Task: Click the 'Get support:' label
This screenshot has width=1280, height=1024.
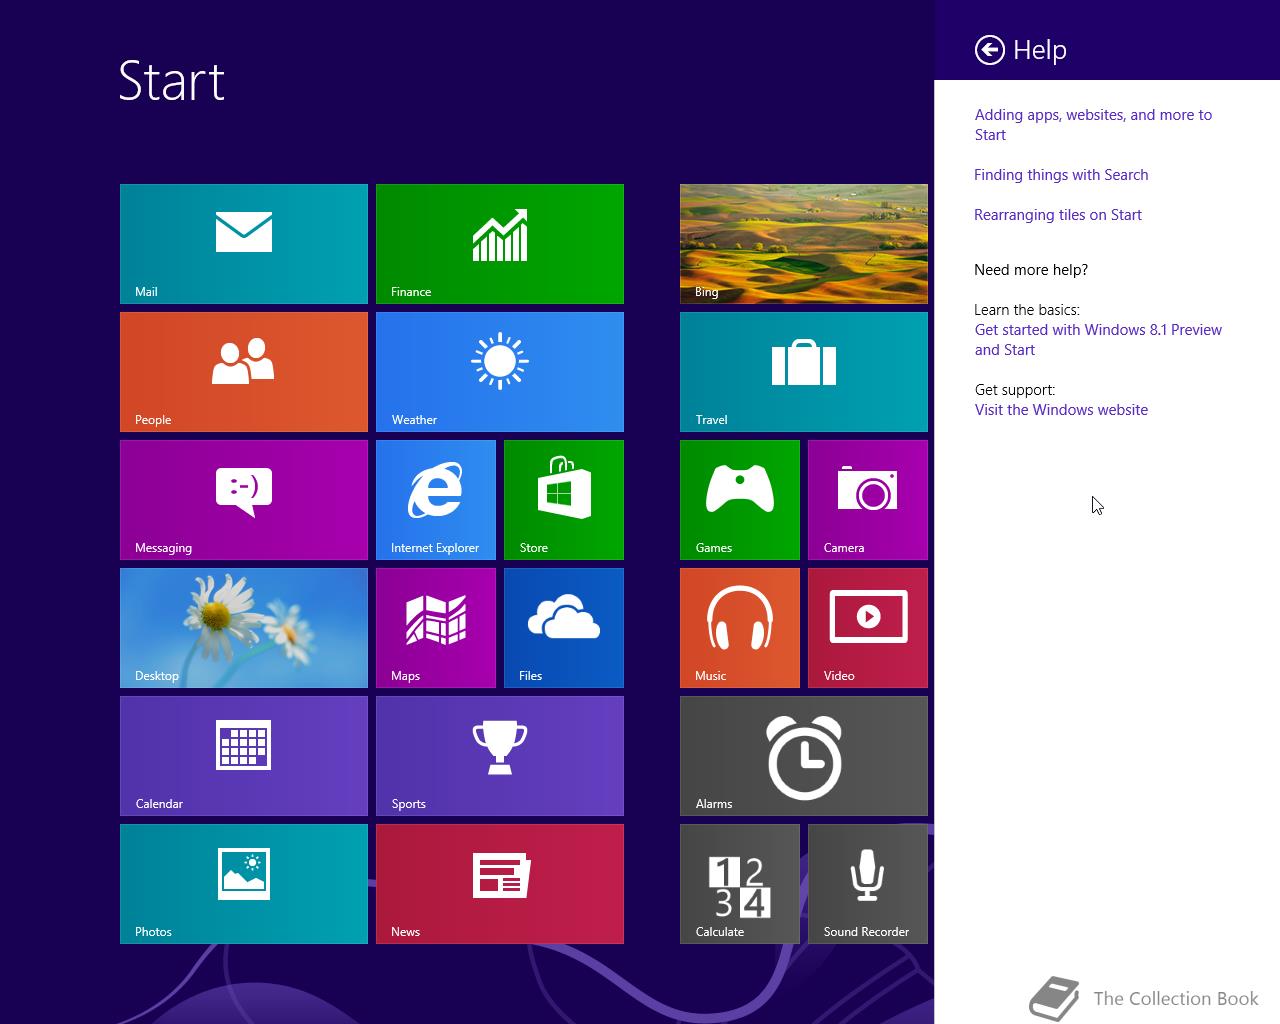Action: (1015, 390)
